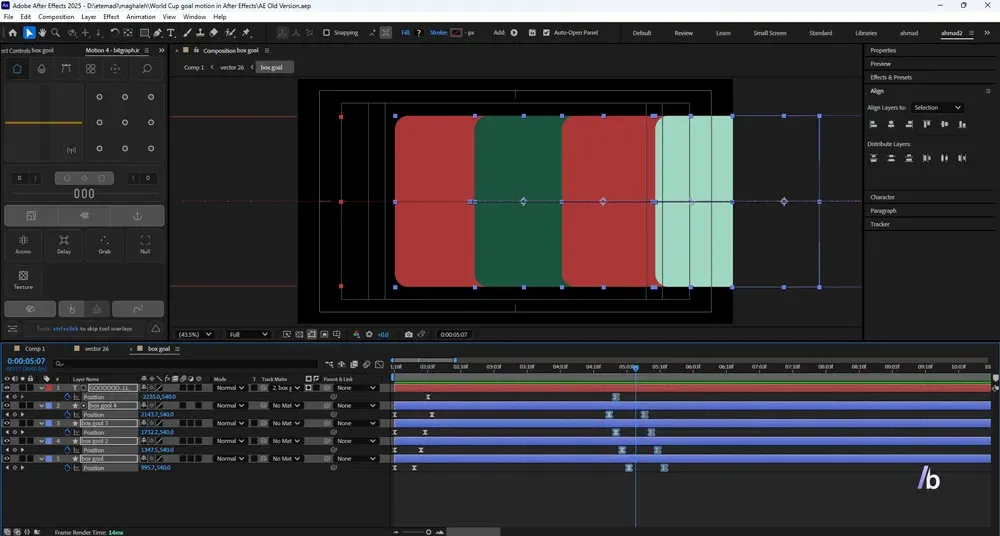This screenshot has height=536, width=1000.
Task: Open the Animation menu
Action: pyautogui.click(x=140, y=17)
